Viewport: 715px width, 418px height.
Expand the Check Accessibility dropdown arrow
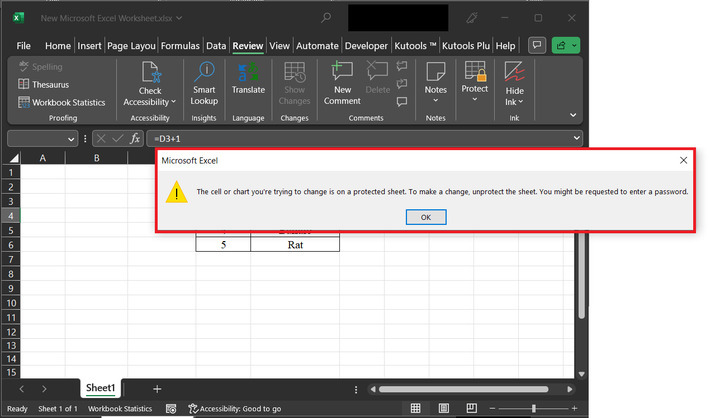[173, 102]
